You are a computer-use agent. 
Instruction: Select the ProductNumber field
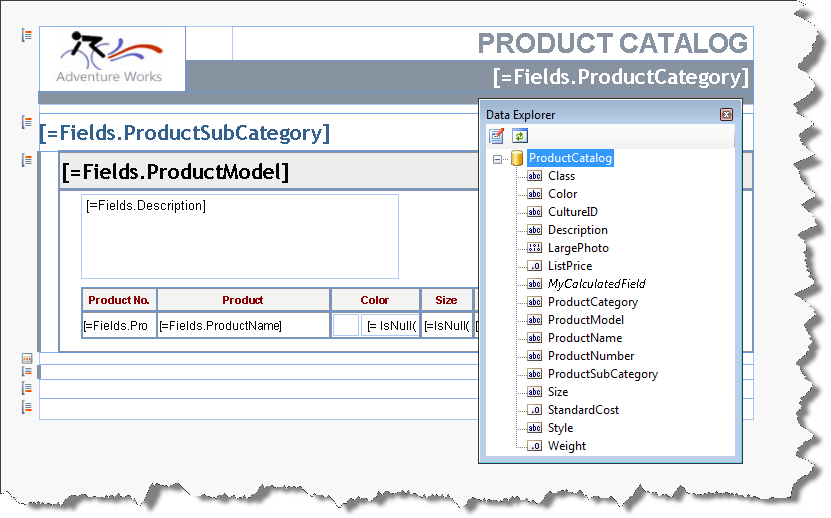click(591, 356)
